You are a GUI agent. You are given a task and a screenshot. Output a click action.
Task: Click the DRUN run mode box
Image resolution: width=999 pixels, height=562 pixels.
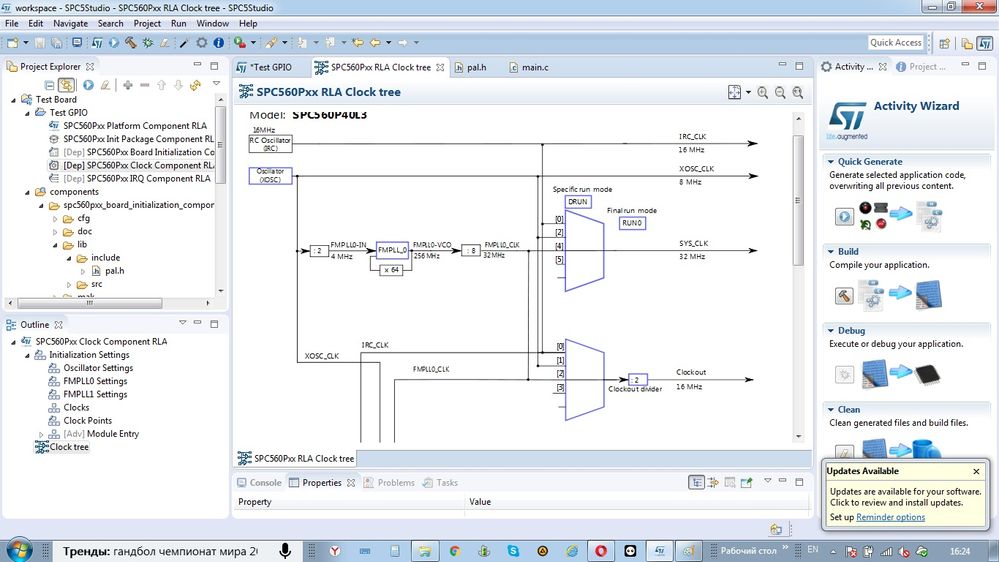[x=578, y=202]
